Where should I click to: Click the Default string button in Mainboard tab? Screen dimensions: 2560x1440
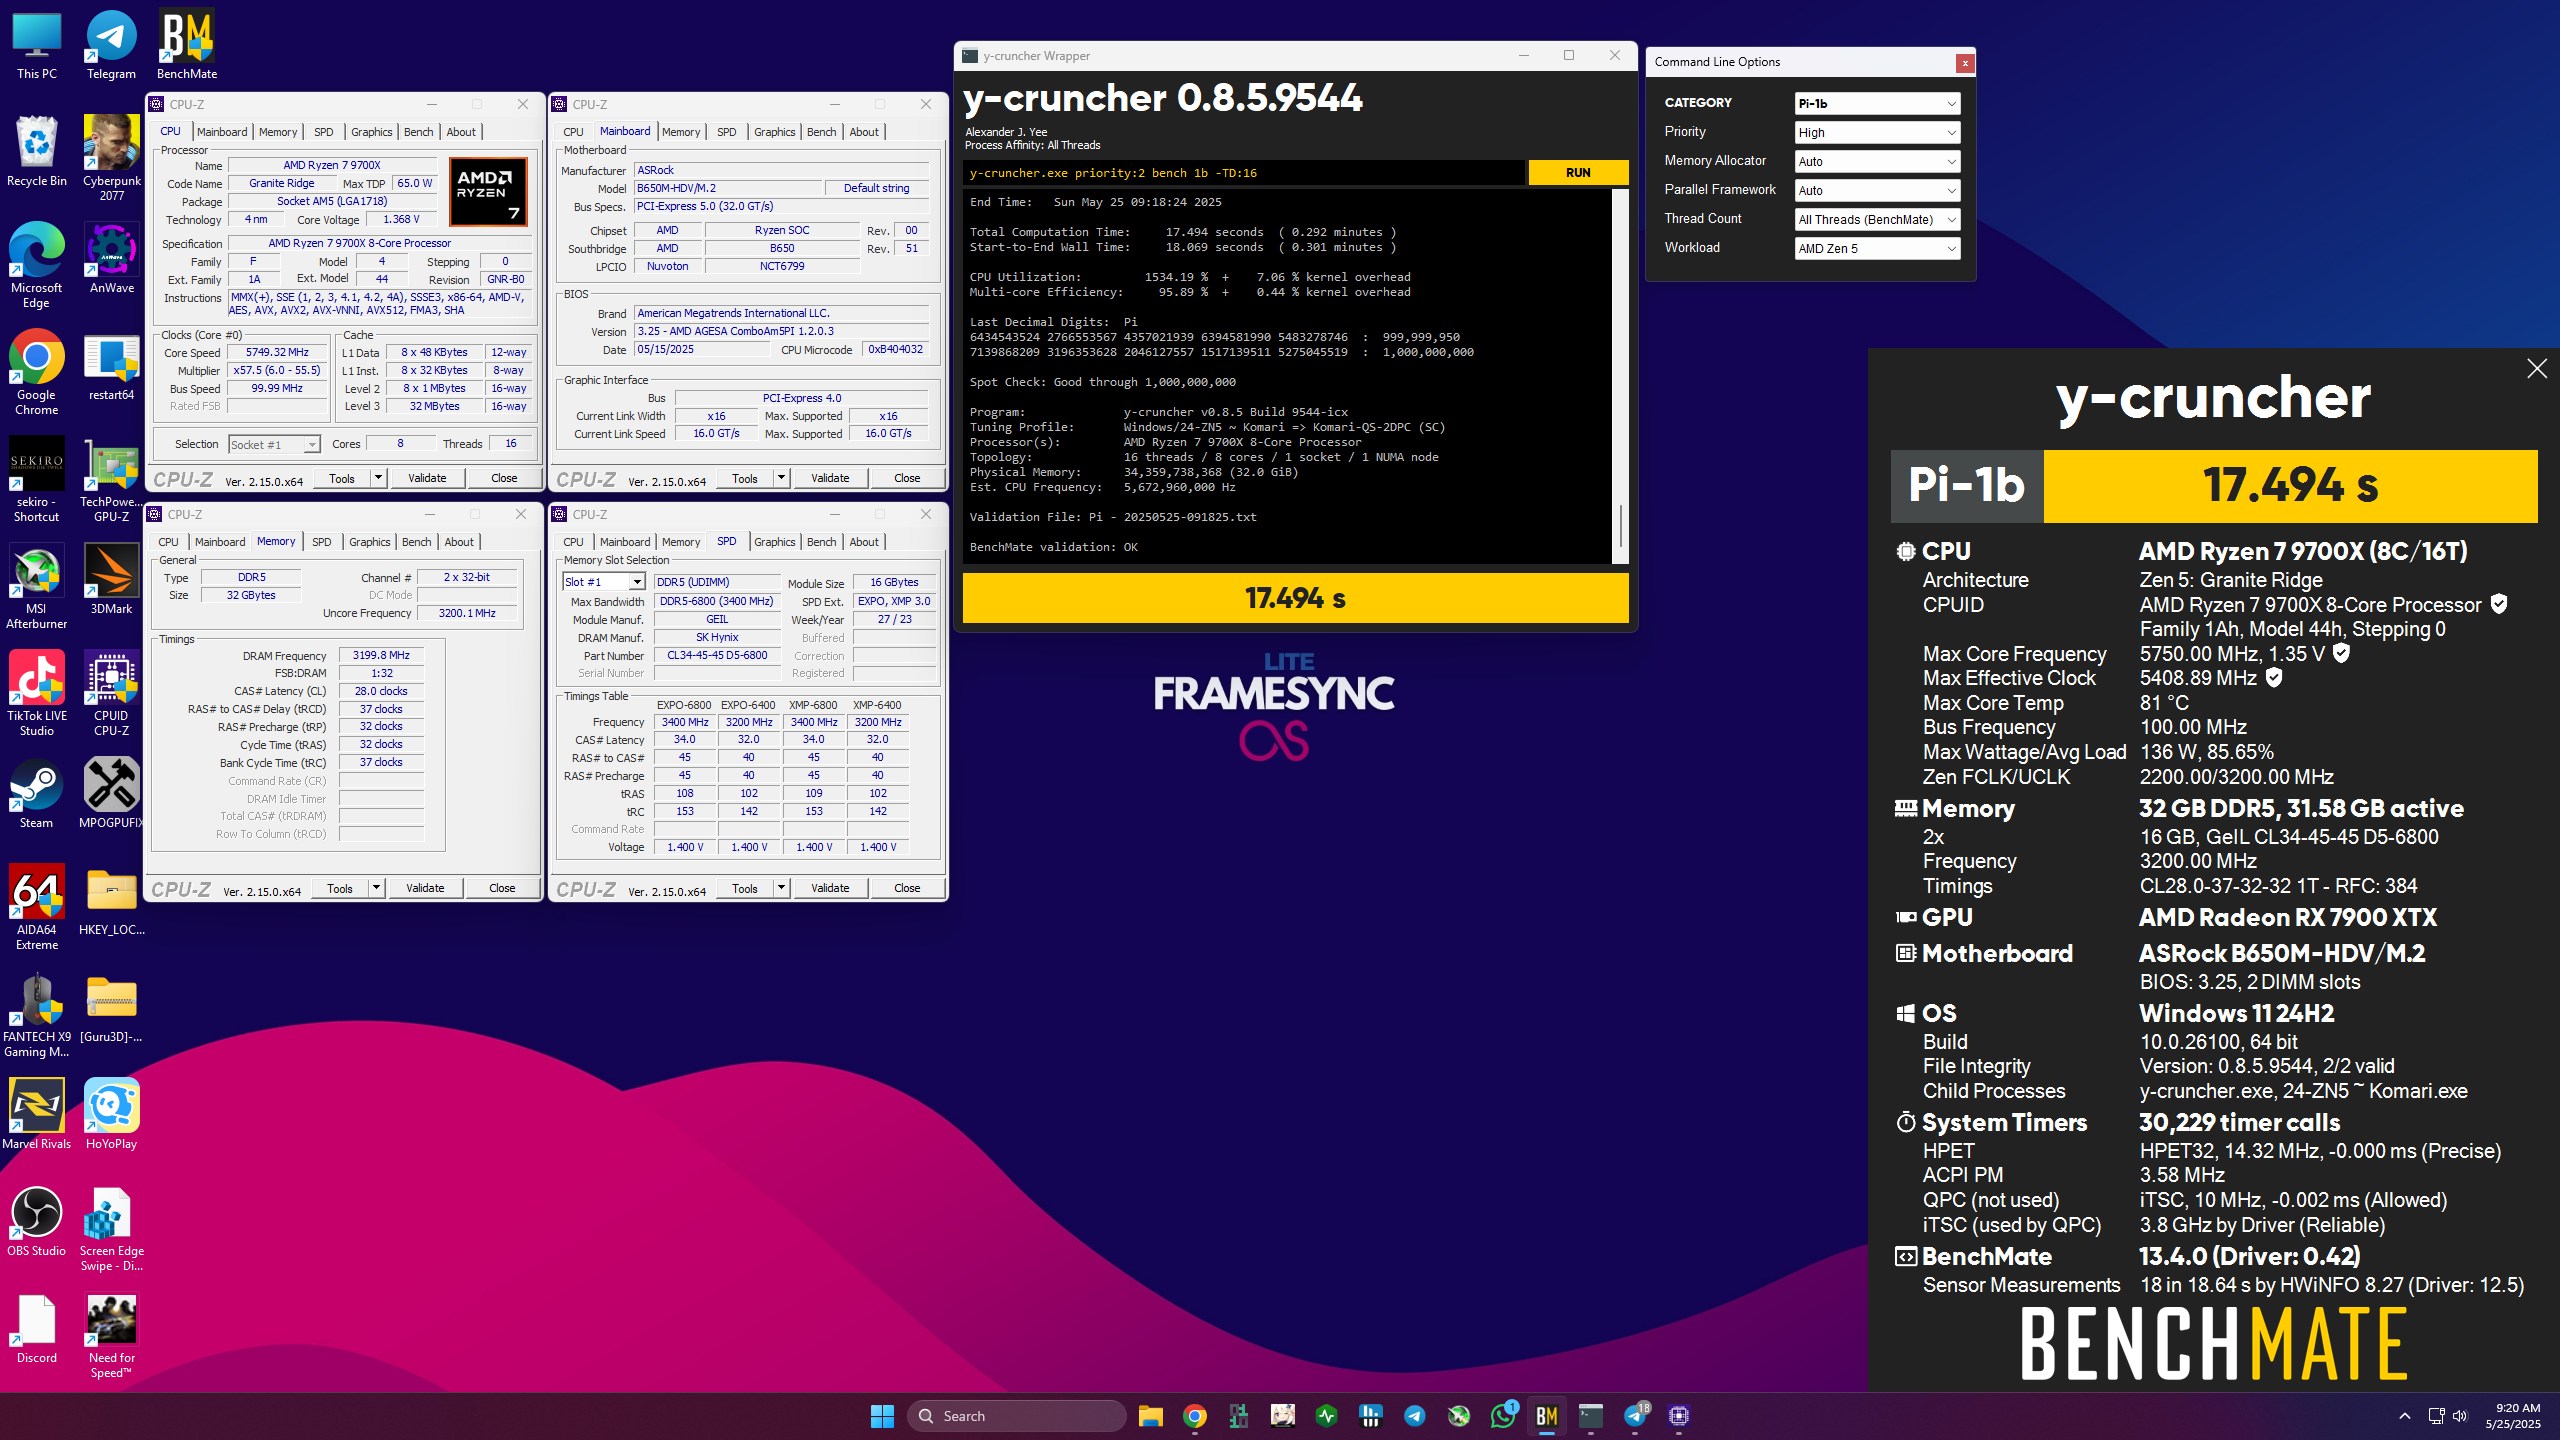point(877,188)
